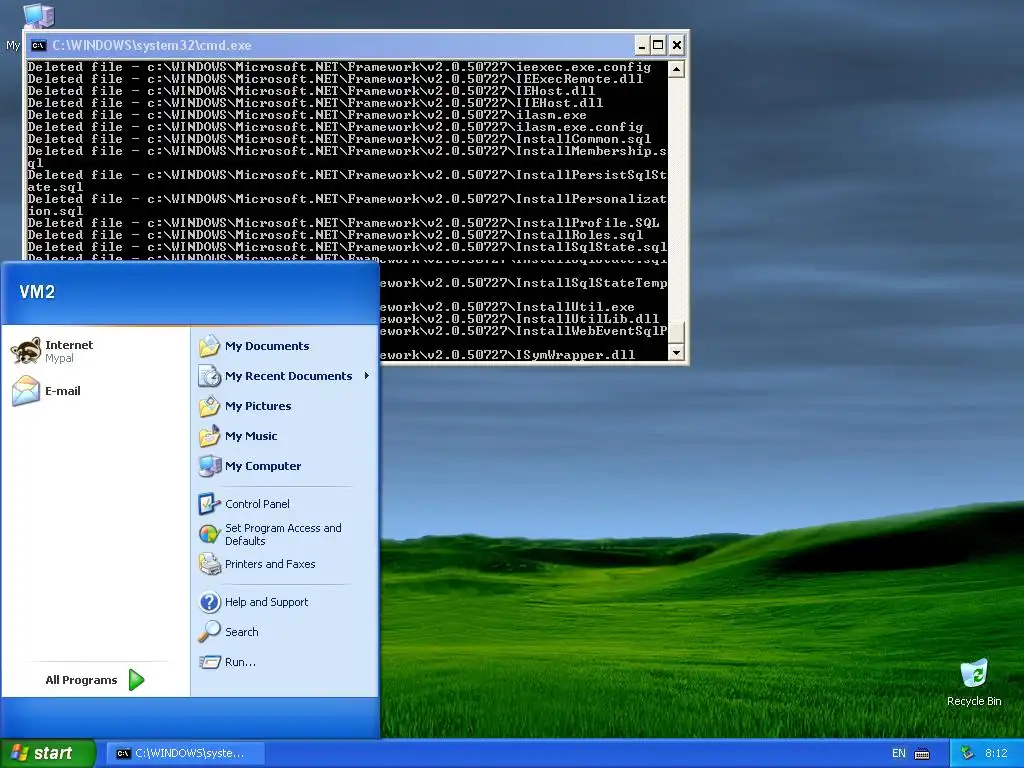Screen dimensions: 1024x768
Task: Select My Pictures label in Start menu
Action: [x=258, y=406]
